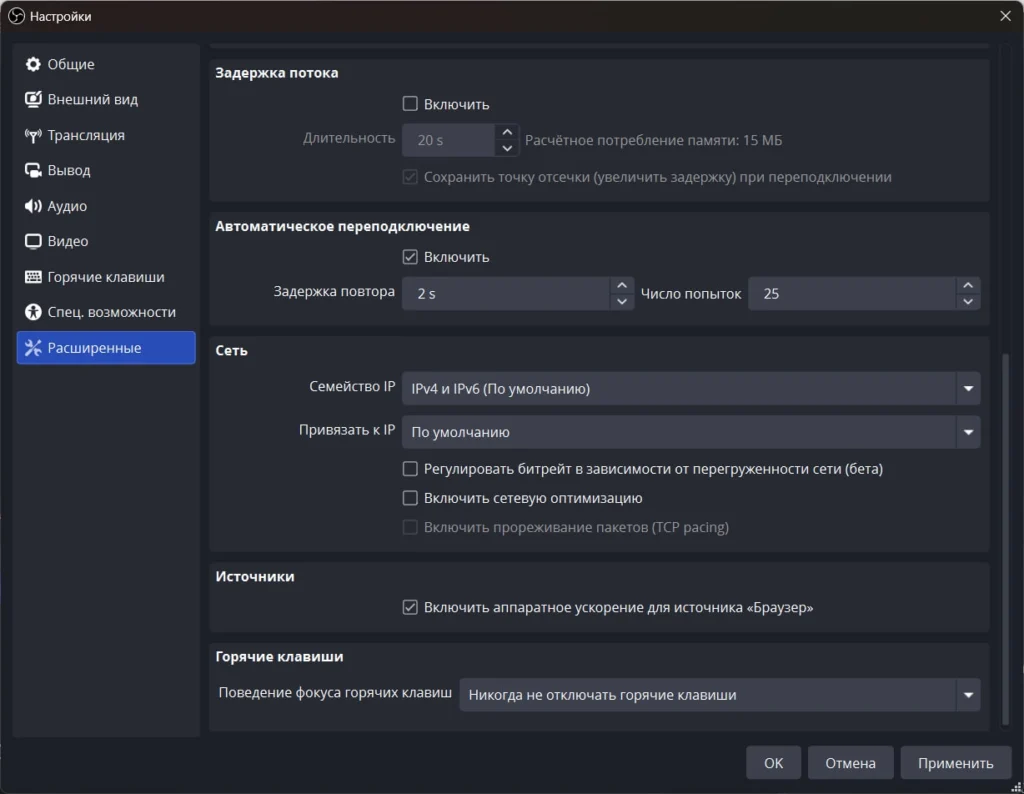
Task: Open the hotkey focus behavior dropdown
Action: [719, 695]
